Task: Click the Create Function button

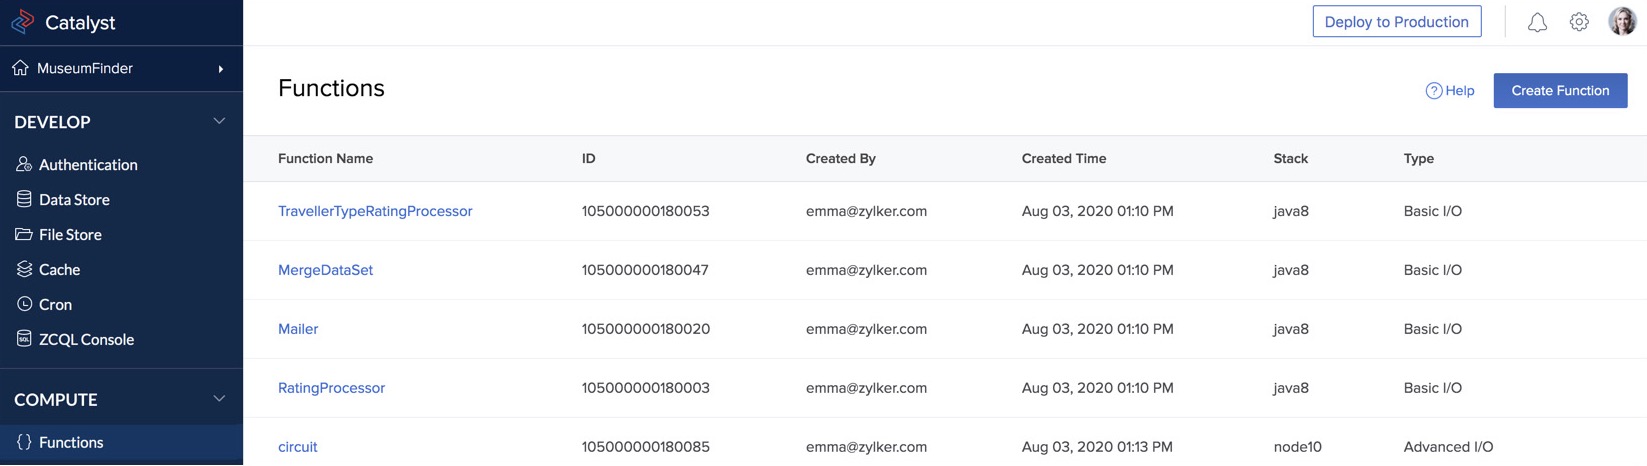Action: 1560,90
